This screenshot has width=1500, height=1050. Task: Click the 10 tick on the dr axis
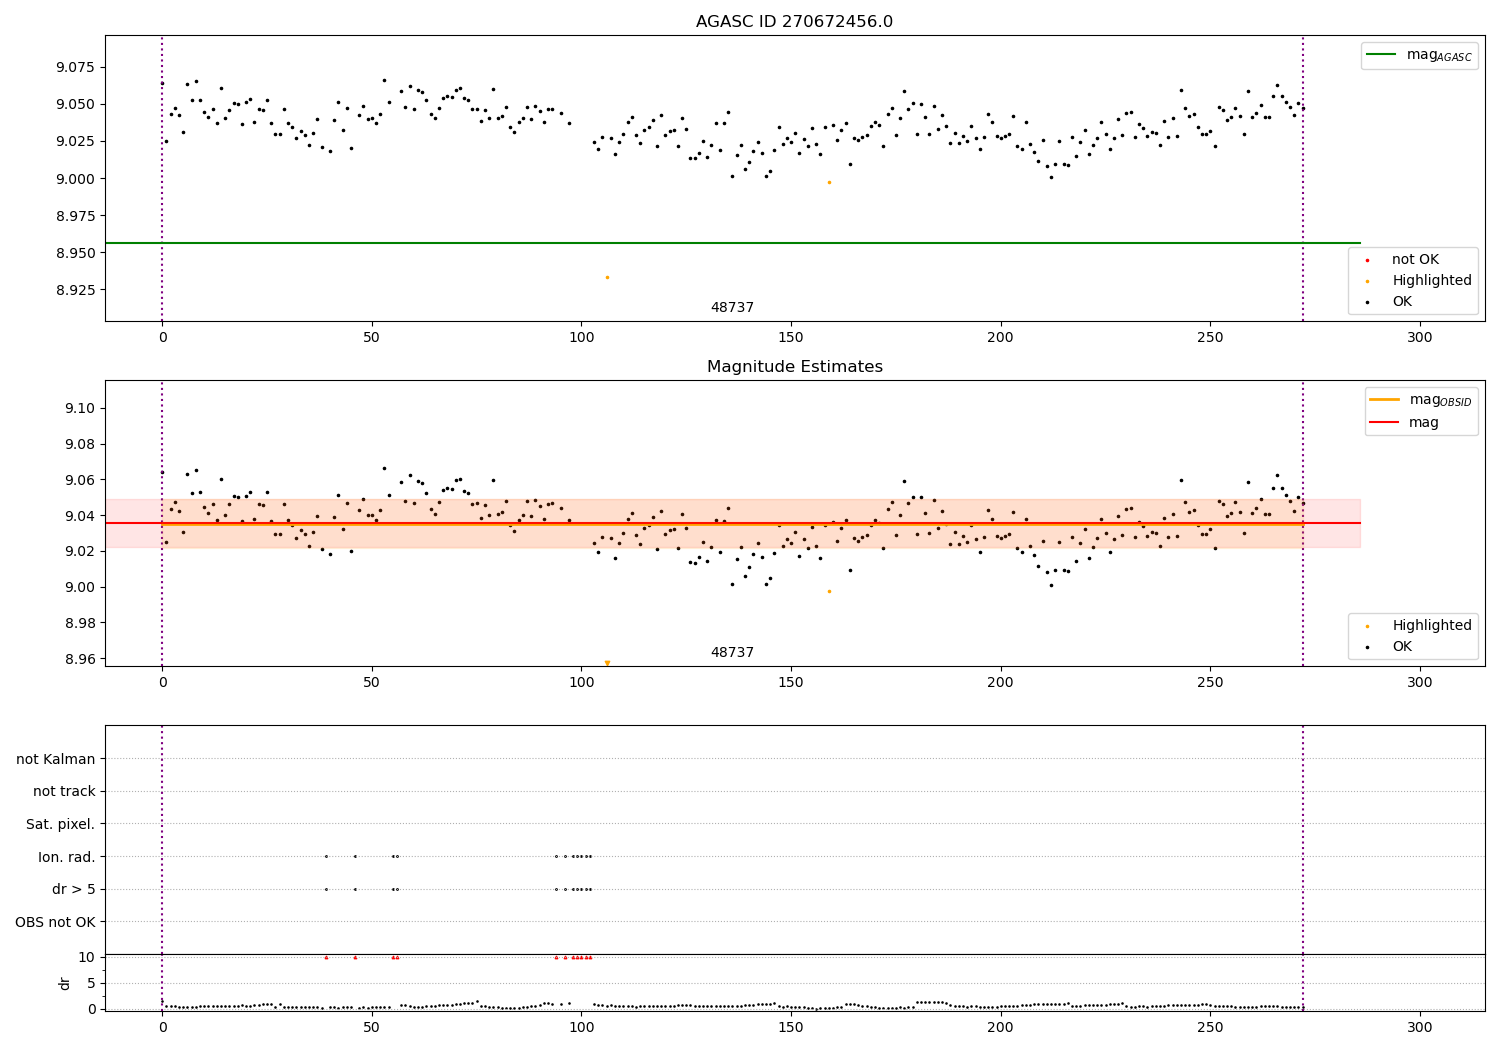click(87, 958)
